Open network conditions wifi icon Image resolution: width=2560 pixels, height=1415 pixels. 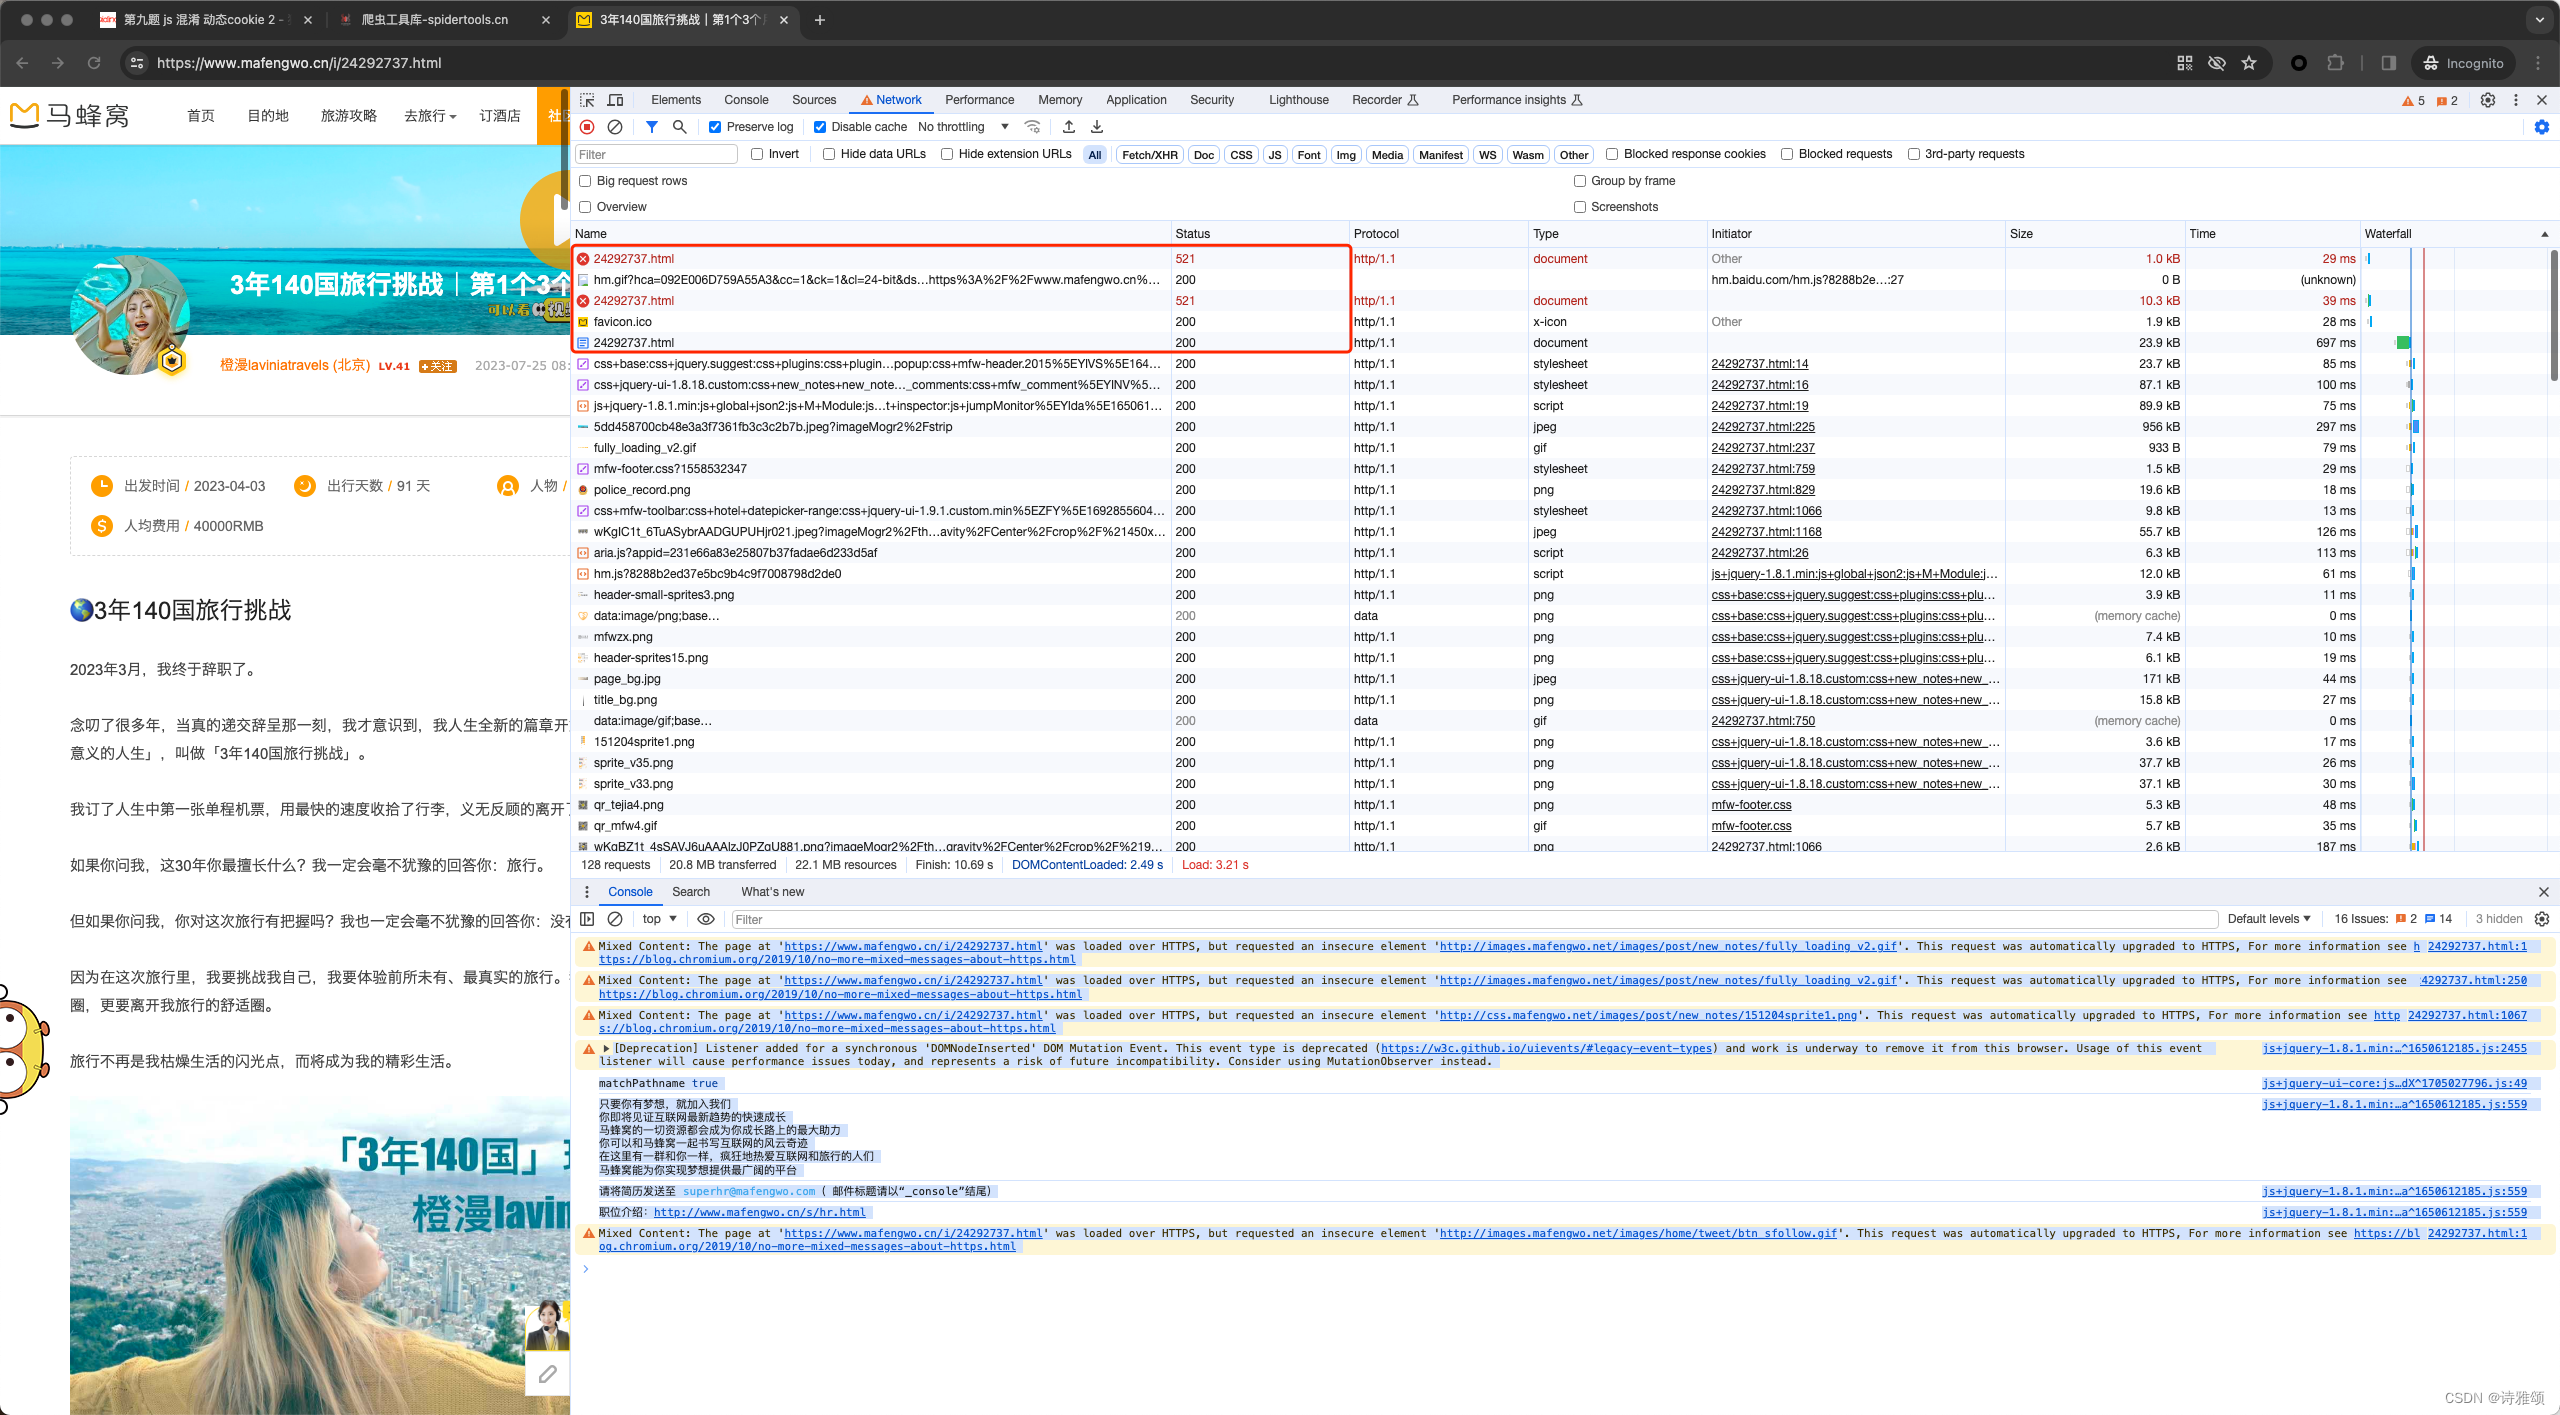pyautogui.click(x=1033, y=127)
